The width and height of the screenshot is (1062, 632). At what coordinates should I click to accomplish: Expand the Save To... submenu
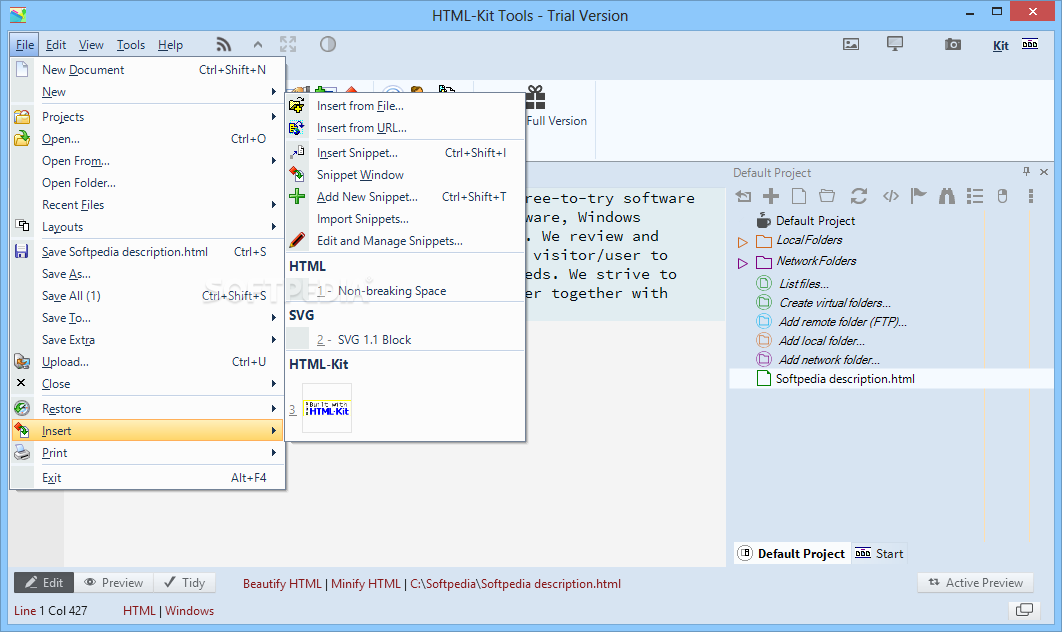pos(148,318)
